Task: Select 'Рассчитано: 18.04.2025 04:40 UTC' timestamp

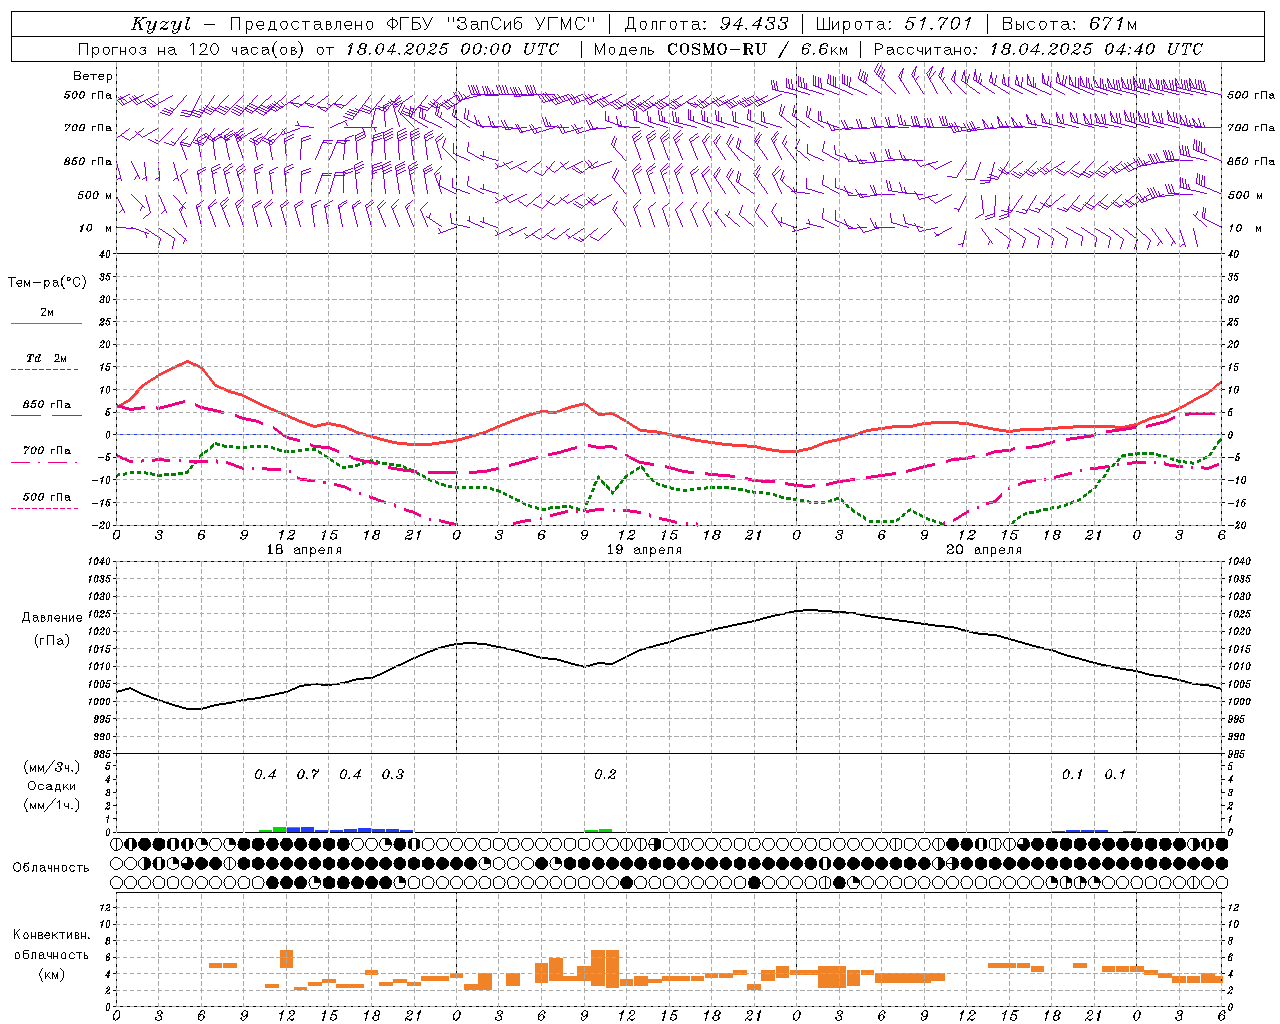Action: 1038,49
